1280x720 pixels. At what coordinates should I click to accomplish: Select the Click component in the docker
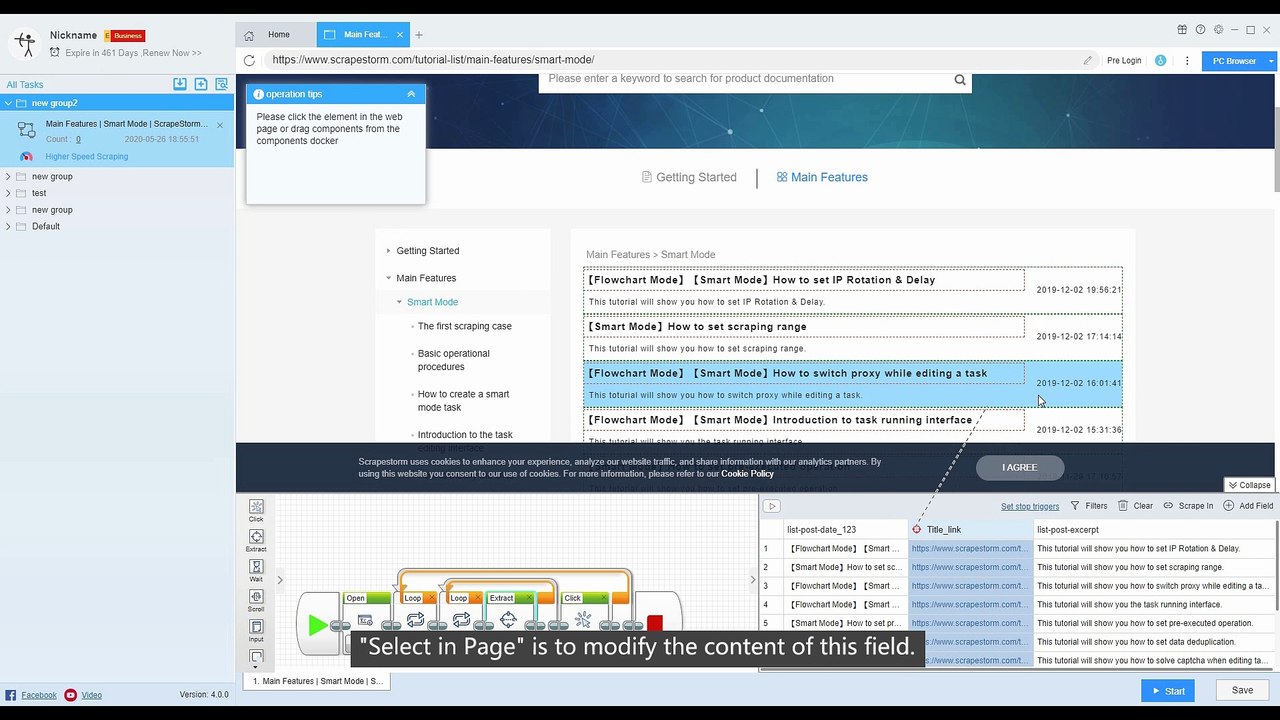pyautogui.click(x=256, y=510)
